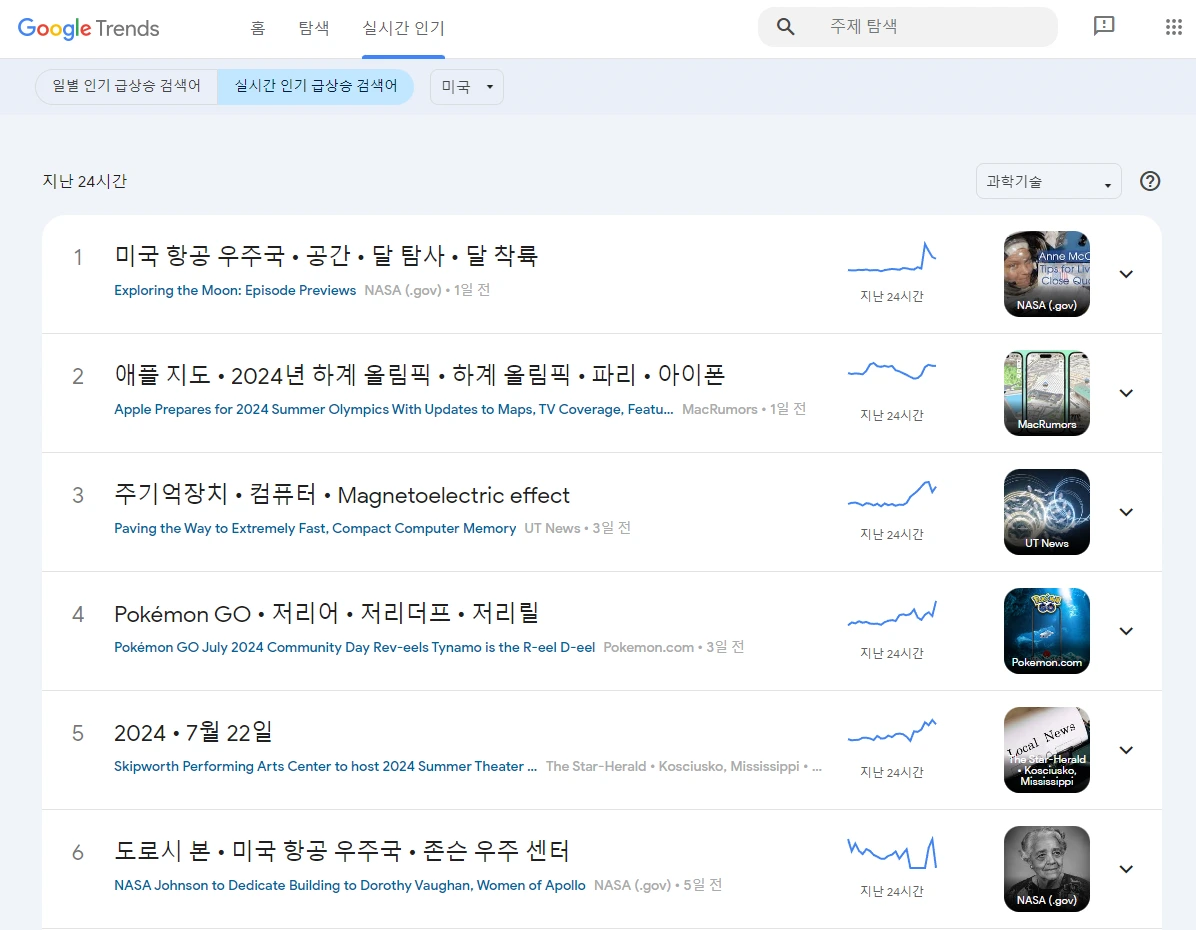The width and height of the screenshot is (1196, 930).
Task: Expand trend row 2 about 애플 지도
Action: [1126, 393]
